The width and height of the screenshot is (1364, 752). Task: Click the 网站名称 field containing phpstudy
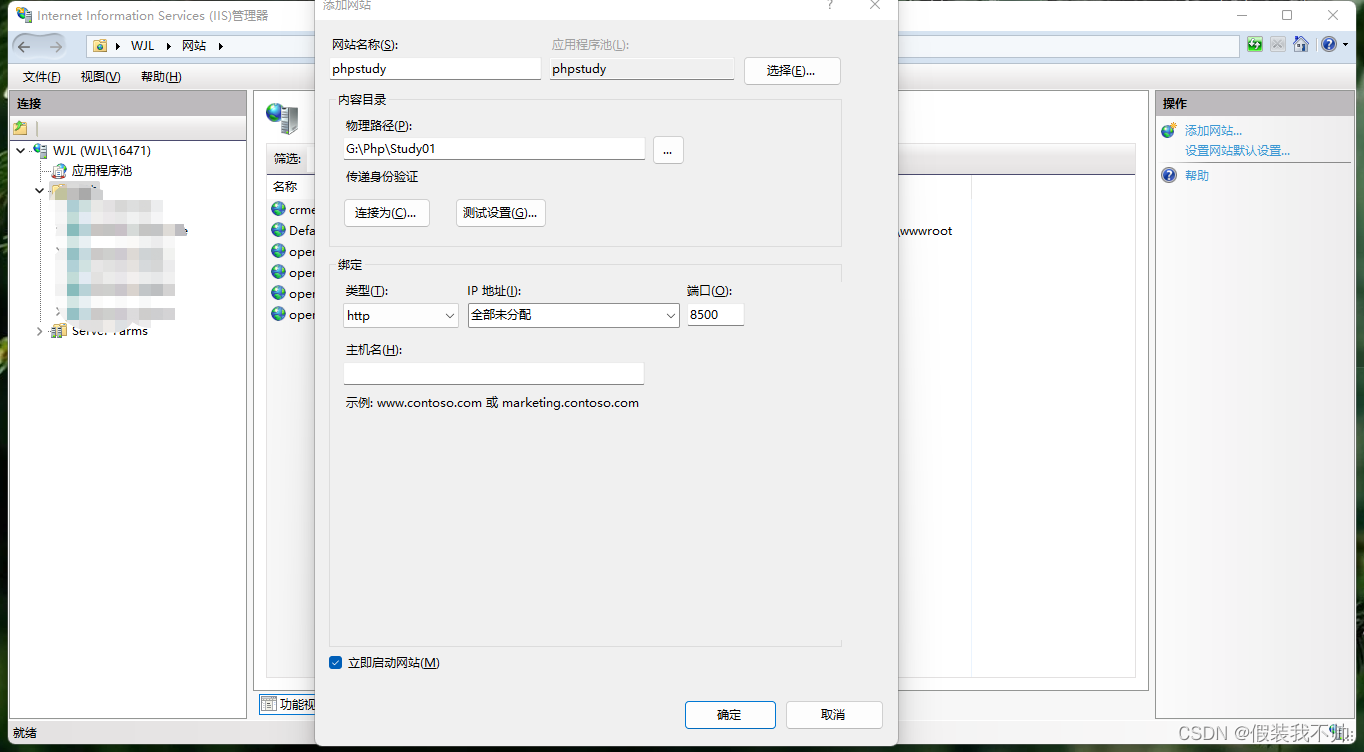click(435, 69)
